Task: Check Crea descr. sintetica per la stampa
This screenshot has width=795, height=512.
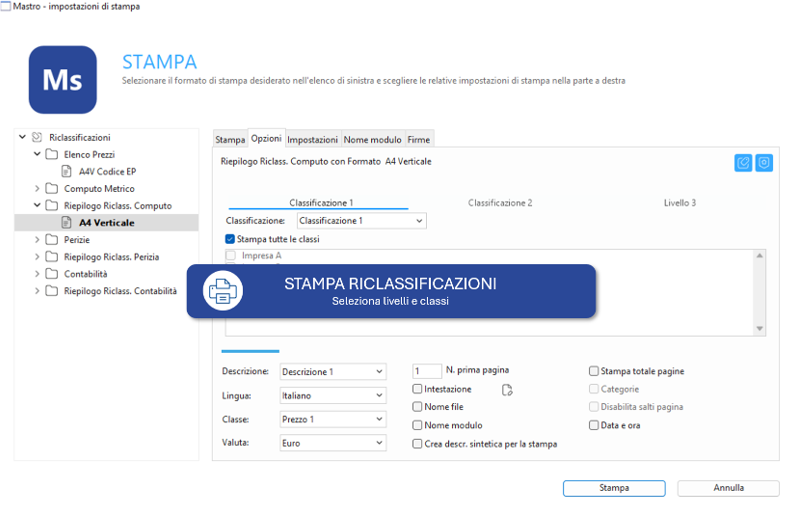Action: [x=417, y=444]
